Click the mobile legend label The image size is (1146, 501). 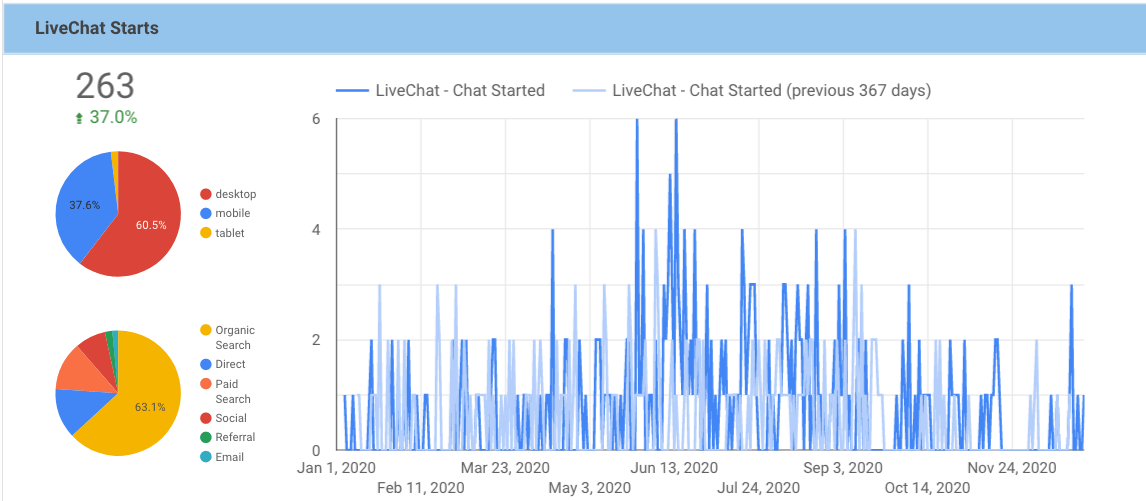(x=232, y=214)
